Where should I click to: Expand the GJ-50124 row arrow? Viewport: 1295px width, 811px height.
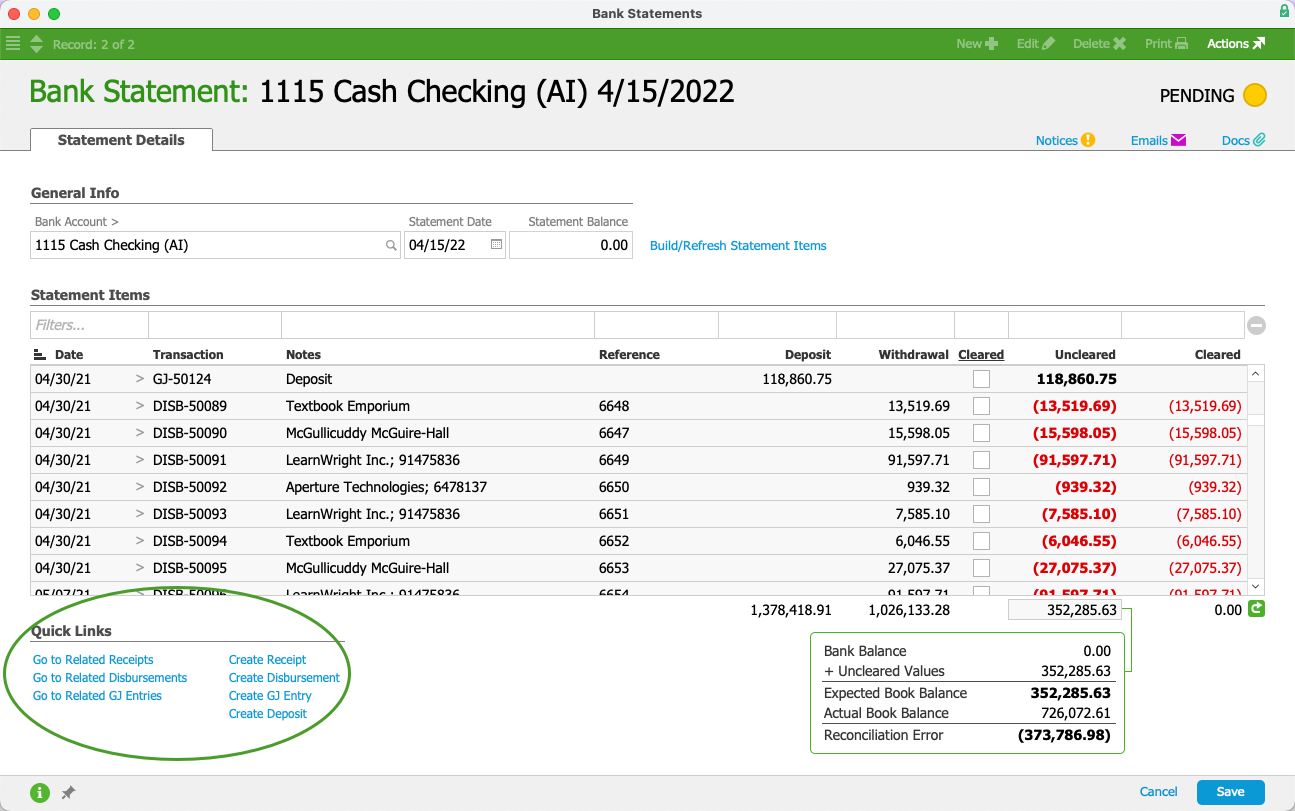[x=140, y=380]
